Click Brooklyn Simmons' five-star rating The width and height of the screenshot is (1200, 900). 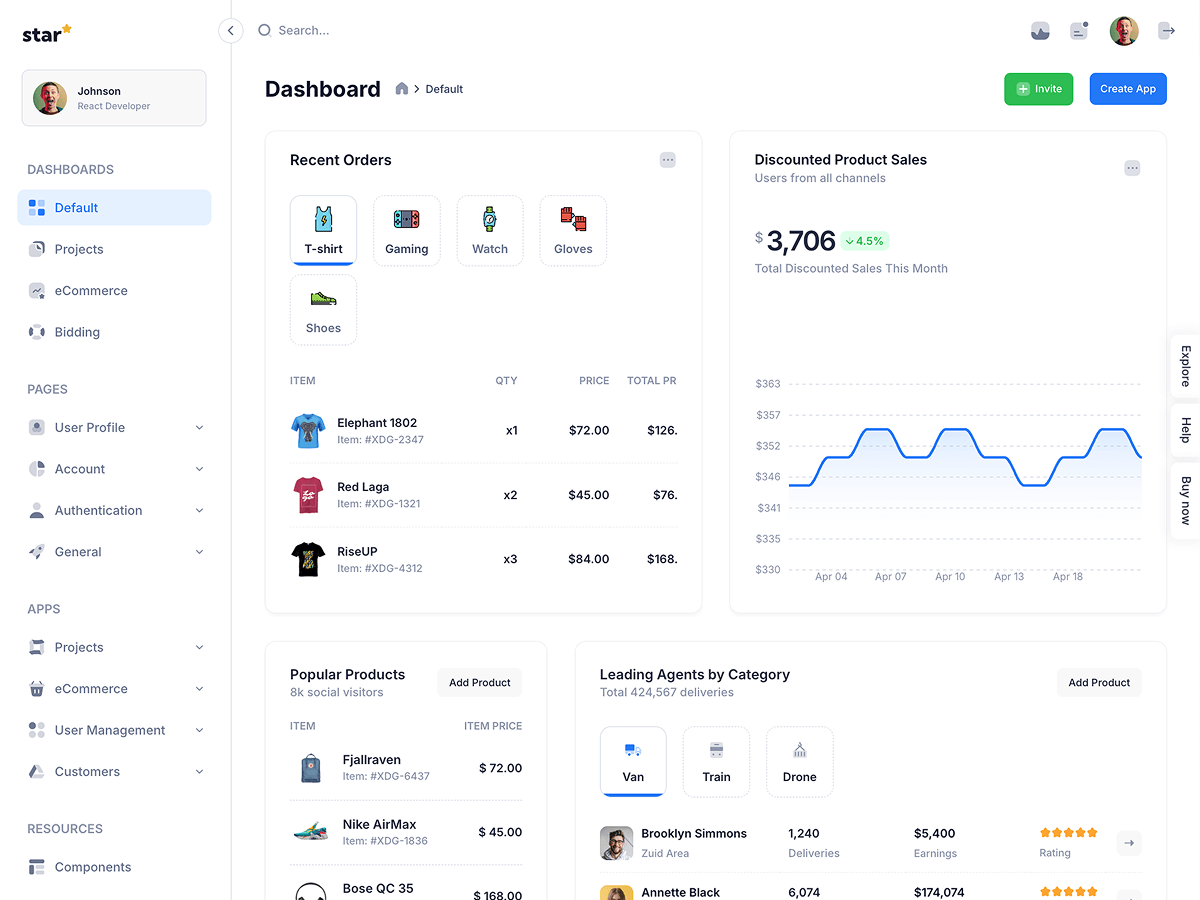coord(1068,831)
